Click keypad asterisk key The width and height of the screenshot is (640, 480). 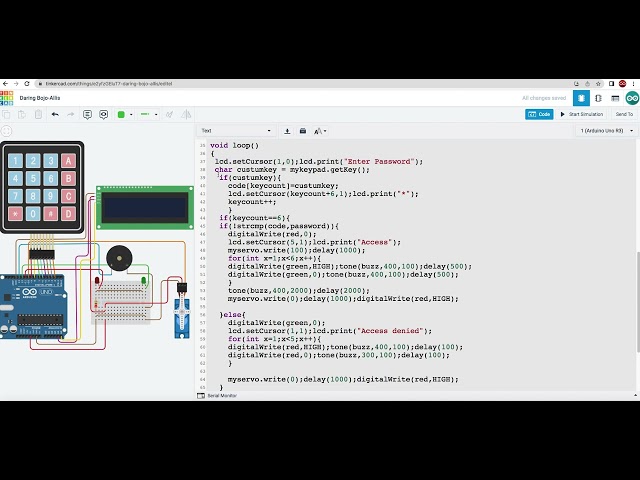tap(16, 213)
